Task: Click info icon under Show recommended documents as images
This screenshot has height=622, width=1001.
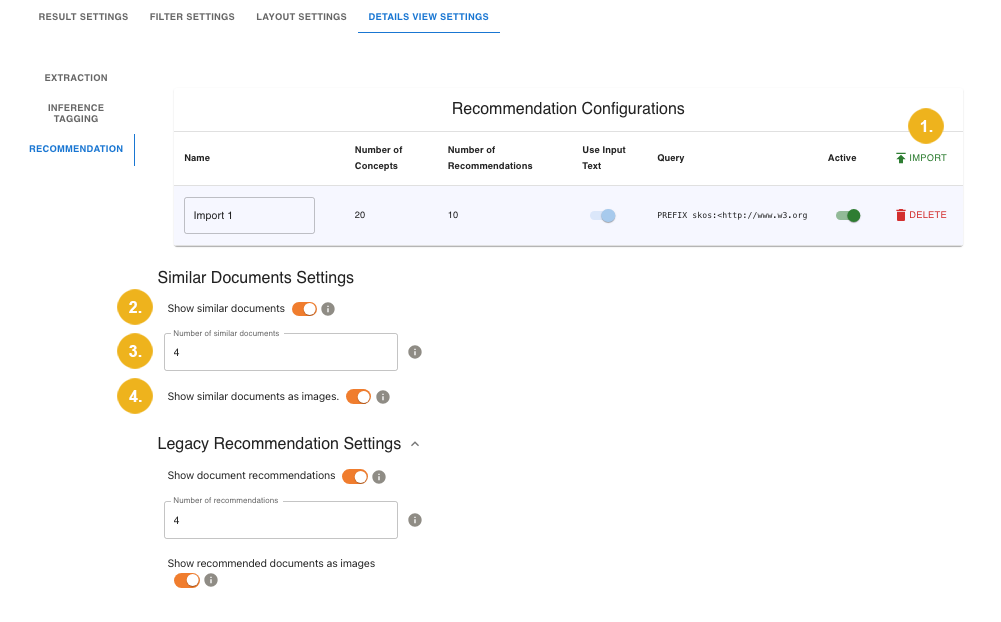Action: point(211,580)
